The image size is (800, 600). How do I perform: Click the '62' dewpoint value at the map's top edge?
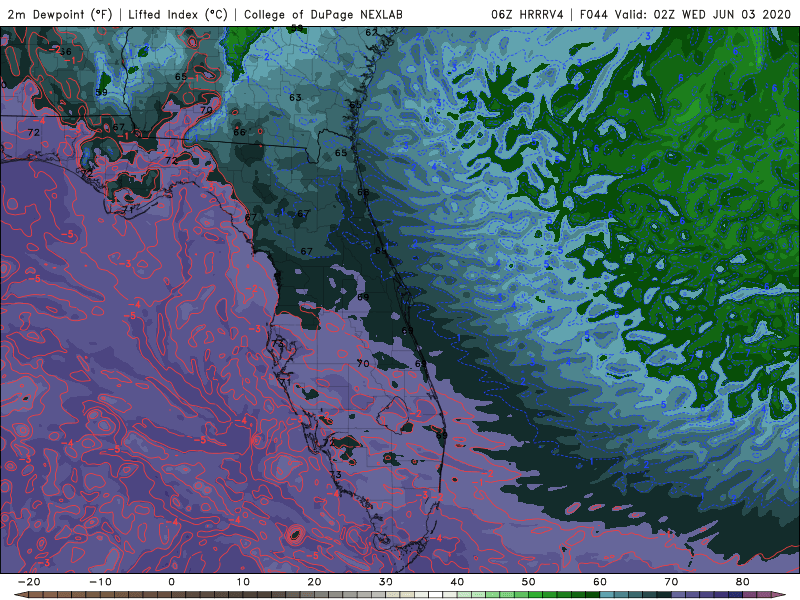pos(371,32)
